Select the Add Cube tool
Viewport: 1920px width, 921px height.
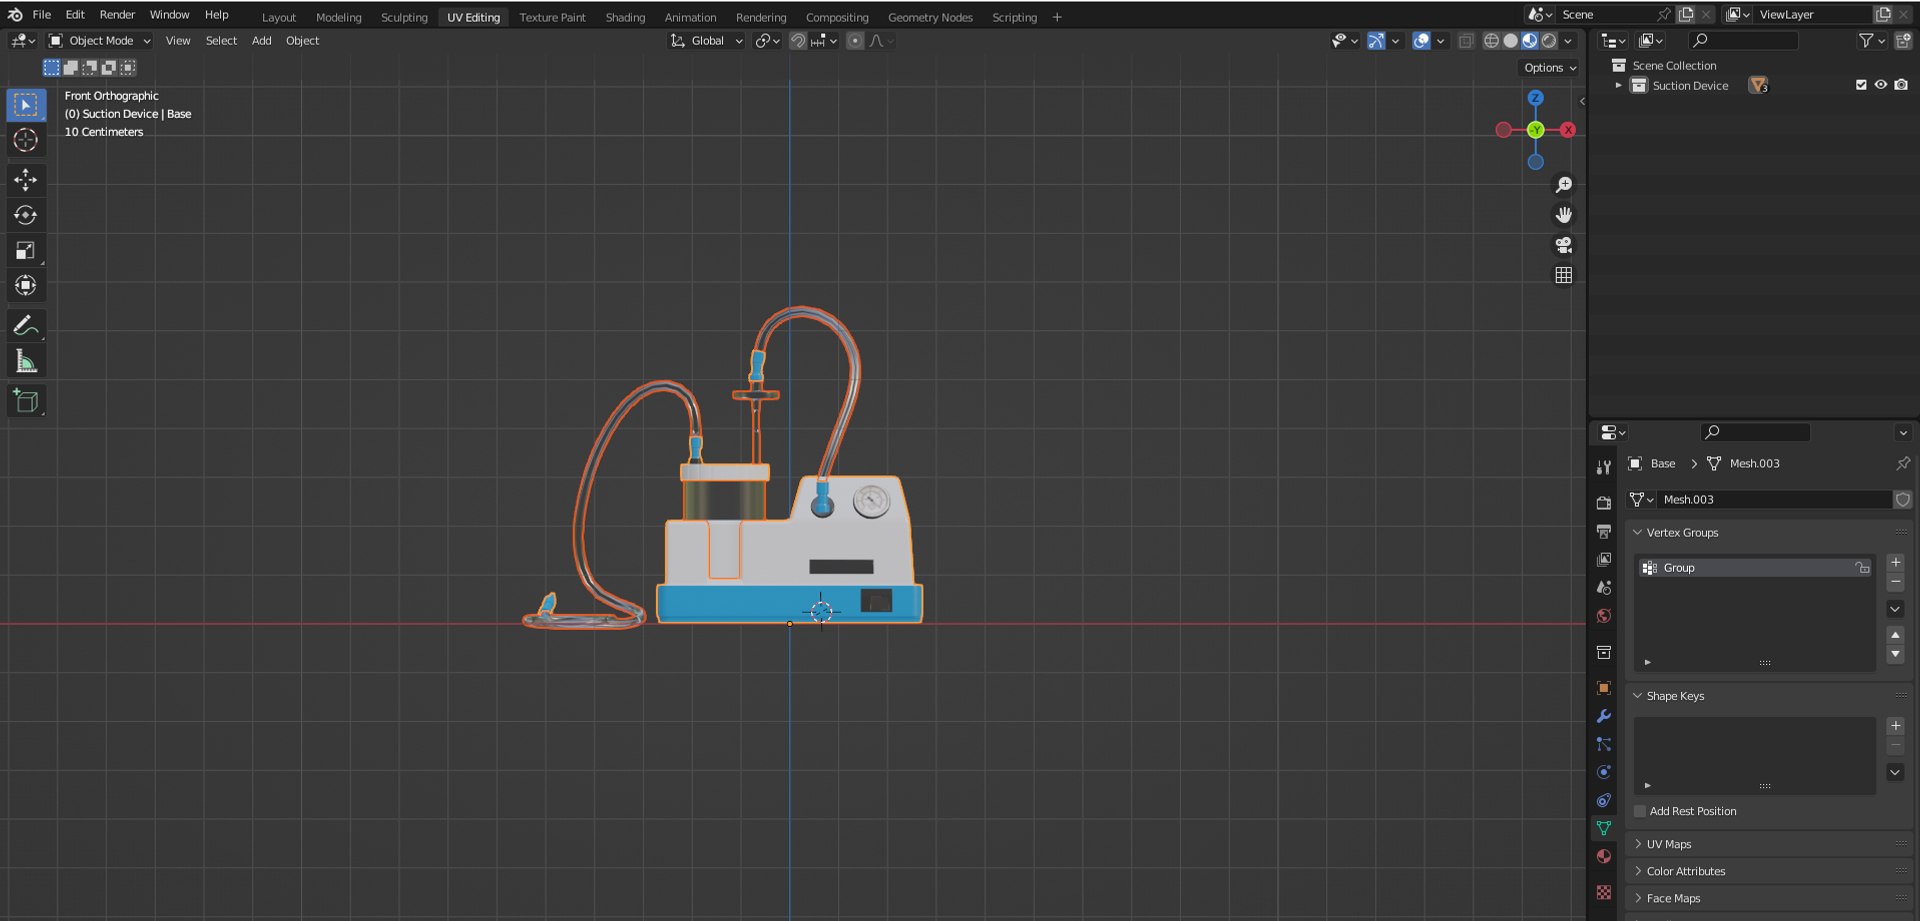click(26, 401)
